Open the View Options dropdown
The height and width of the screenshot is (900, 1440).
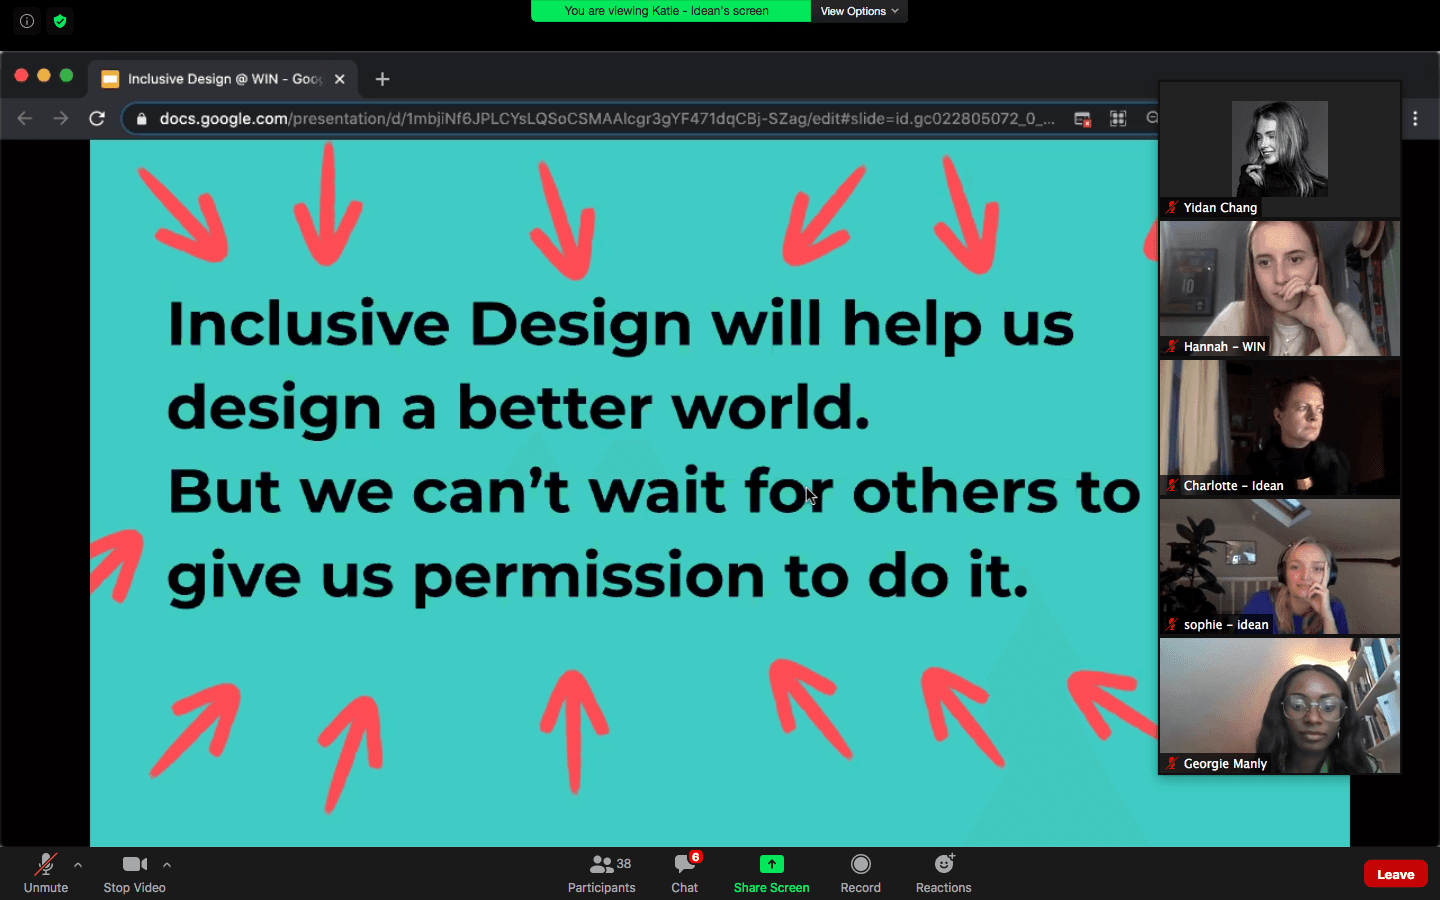pos(858,11)
